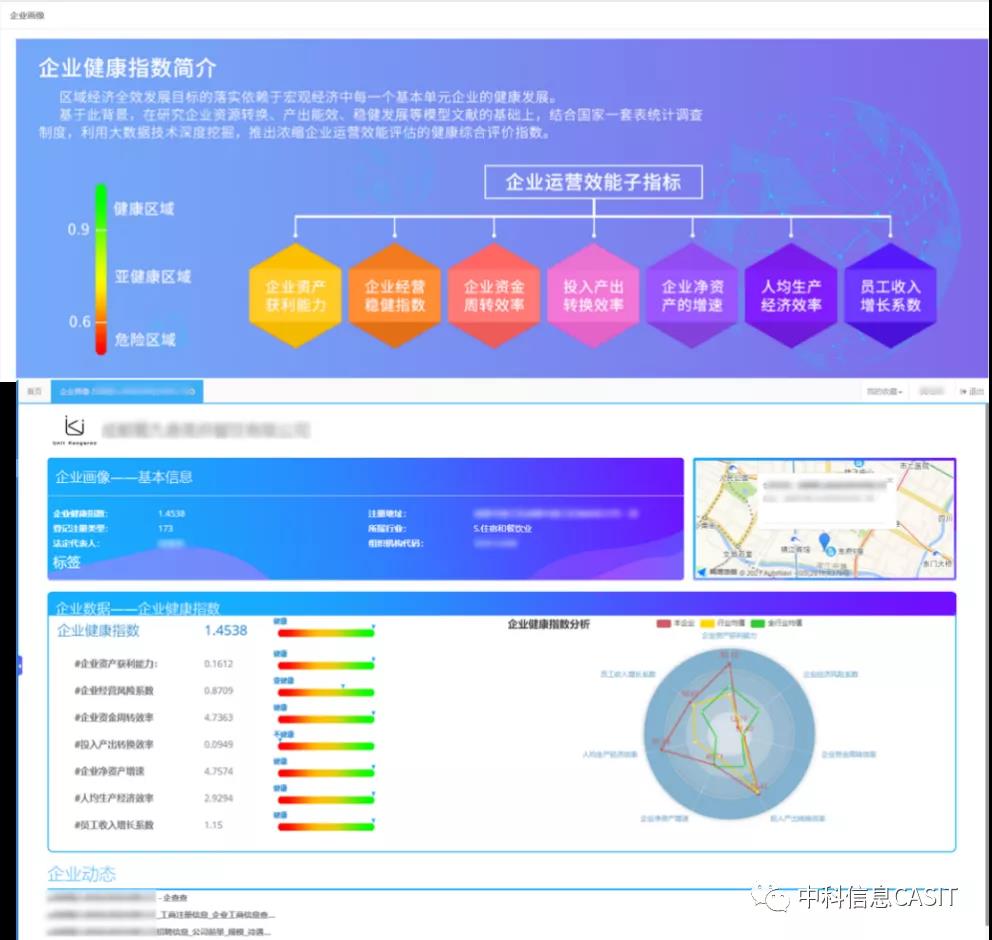Toggle the 全行业均值 green legend series
The height and width of the screenshot is (940, 992).
tap(776, 624)
